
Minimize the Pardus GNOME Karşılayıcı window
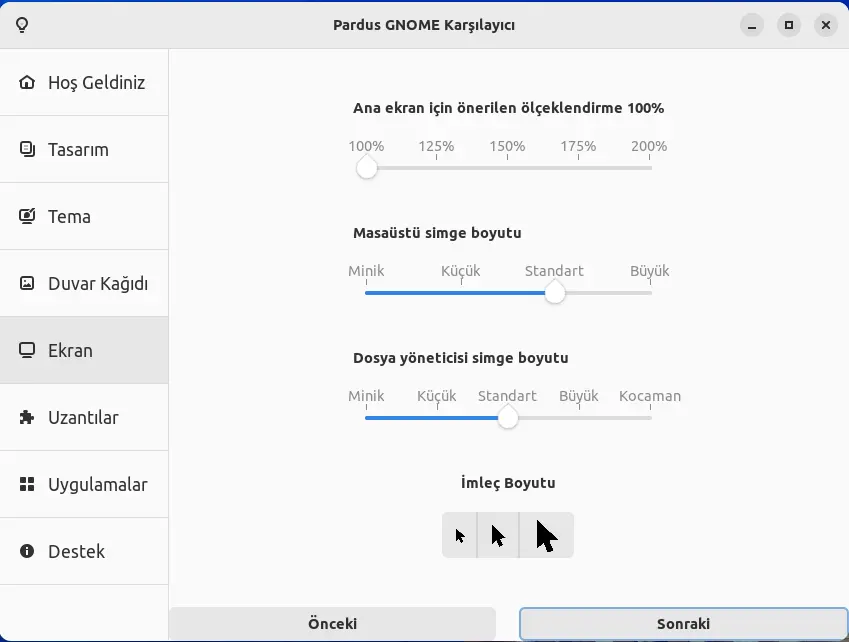[752, 25]
